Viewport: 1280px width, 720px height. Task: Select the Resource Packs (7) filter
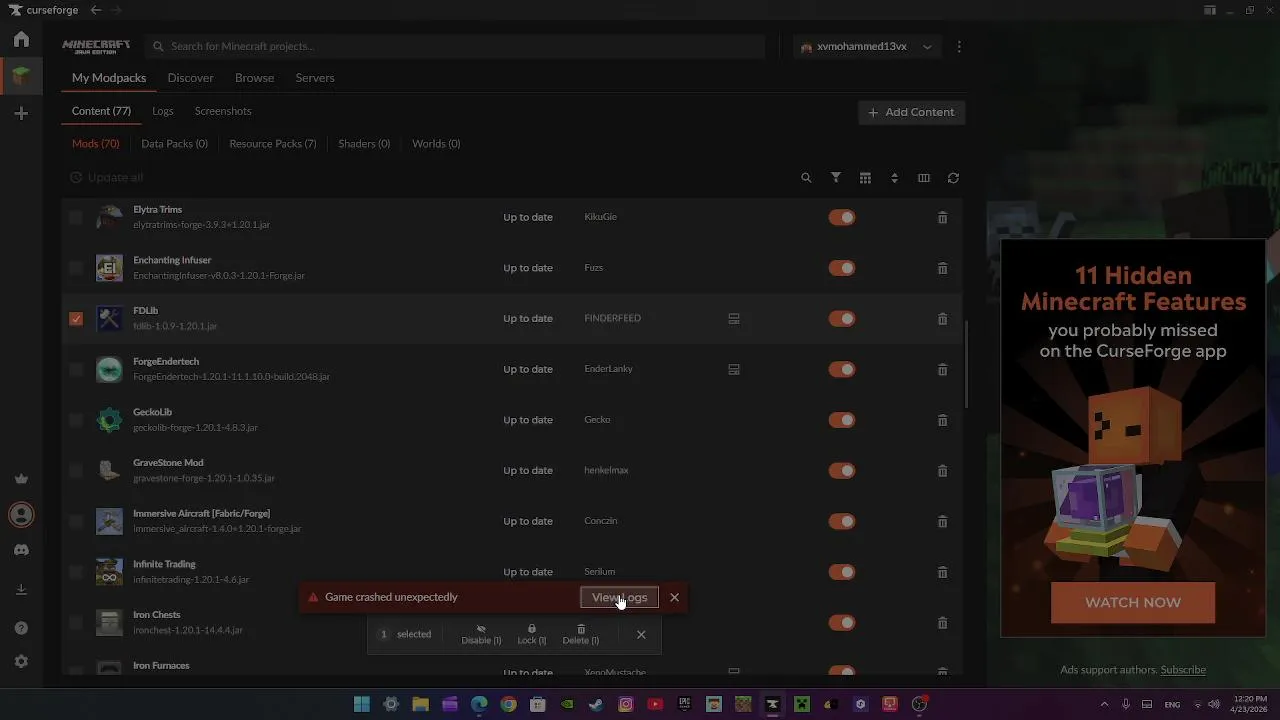click(x=273, y=144)
